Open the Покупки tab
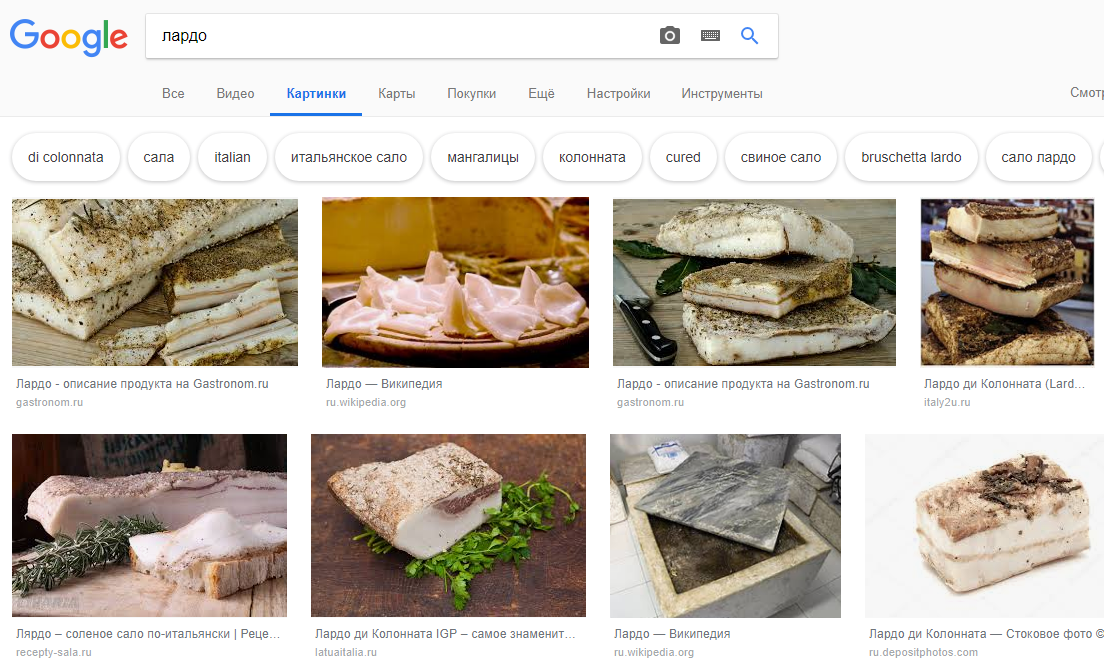 tap(472, 94)
